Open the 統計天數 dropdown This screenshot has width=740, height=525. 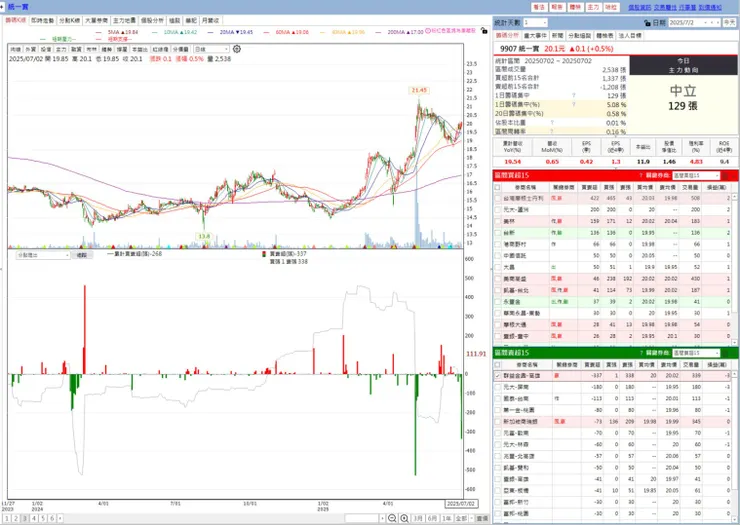click(x=535, y=23)
